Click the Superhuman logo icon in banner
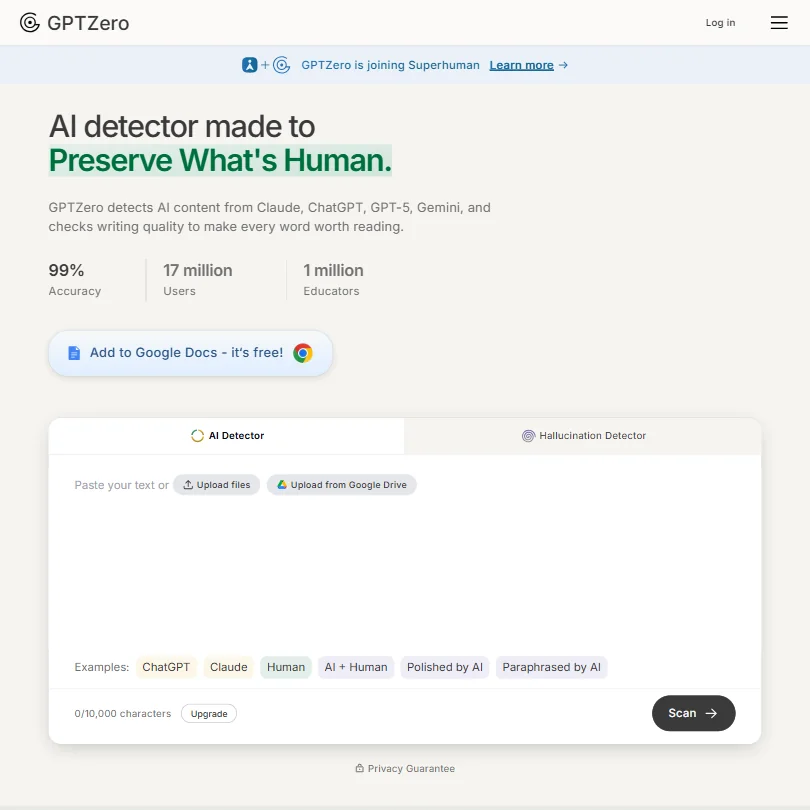810x810 pixels. [x=250, y=65]
